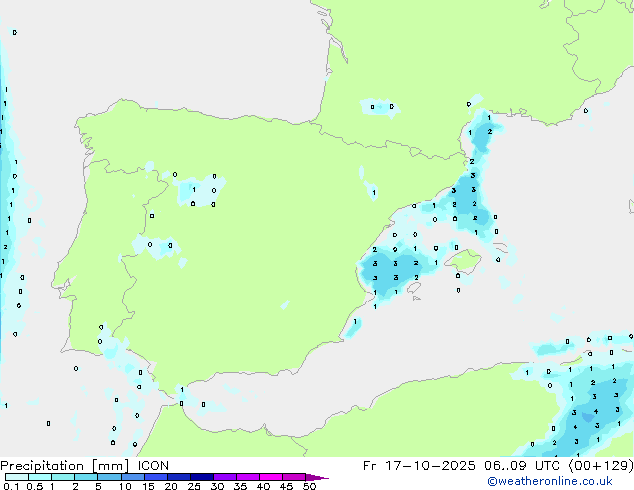Image resolution: width=634 pixels, height=490 pixels.
Task: Click the "50" legend scale label
Action: [x=309, y=486]
